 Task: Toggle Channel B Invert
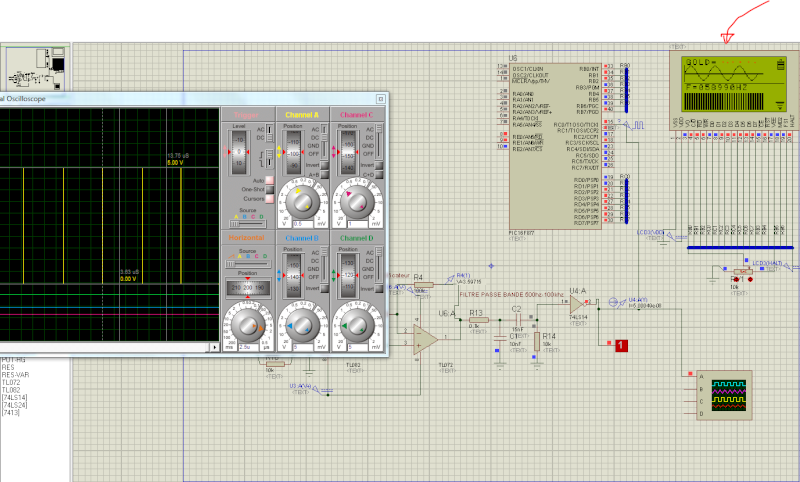click(x=324, y=289)
